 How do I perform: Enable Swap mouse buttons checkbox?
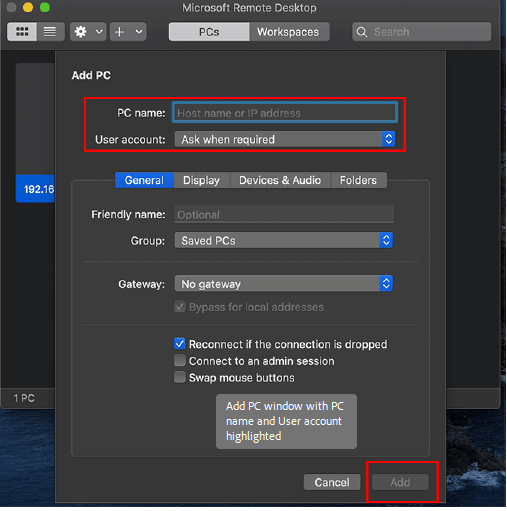click(180, 377)
